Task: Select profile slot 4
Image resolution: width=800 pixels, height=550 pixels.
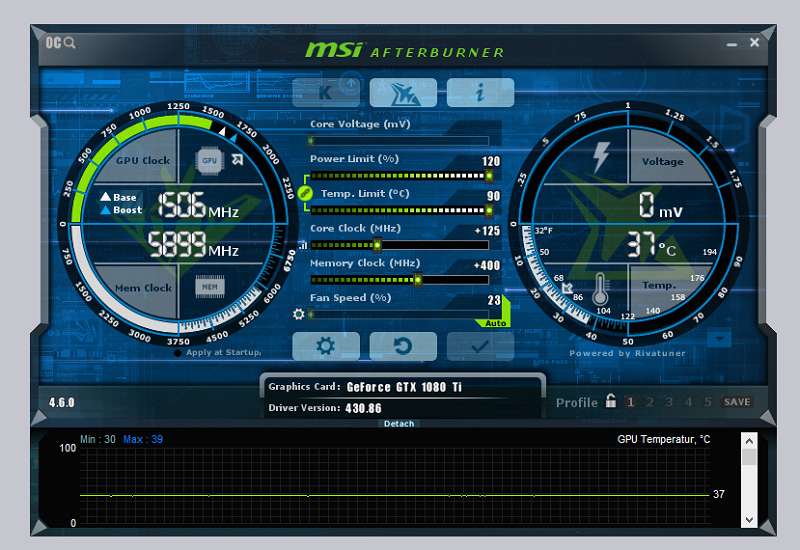Action: [688, 402]
